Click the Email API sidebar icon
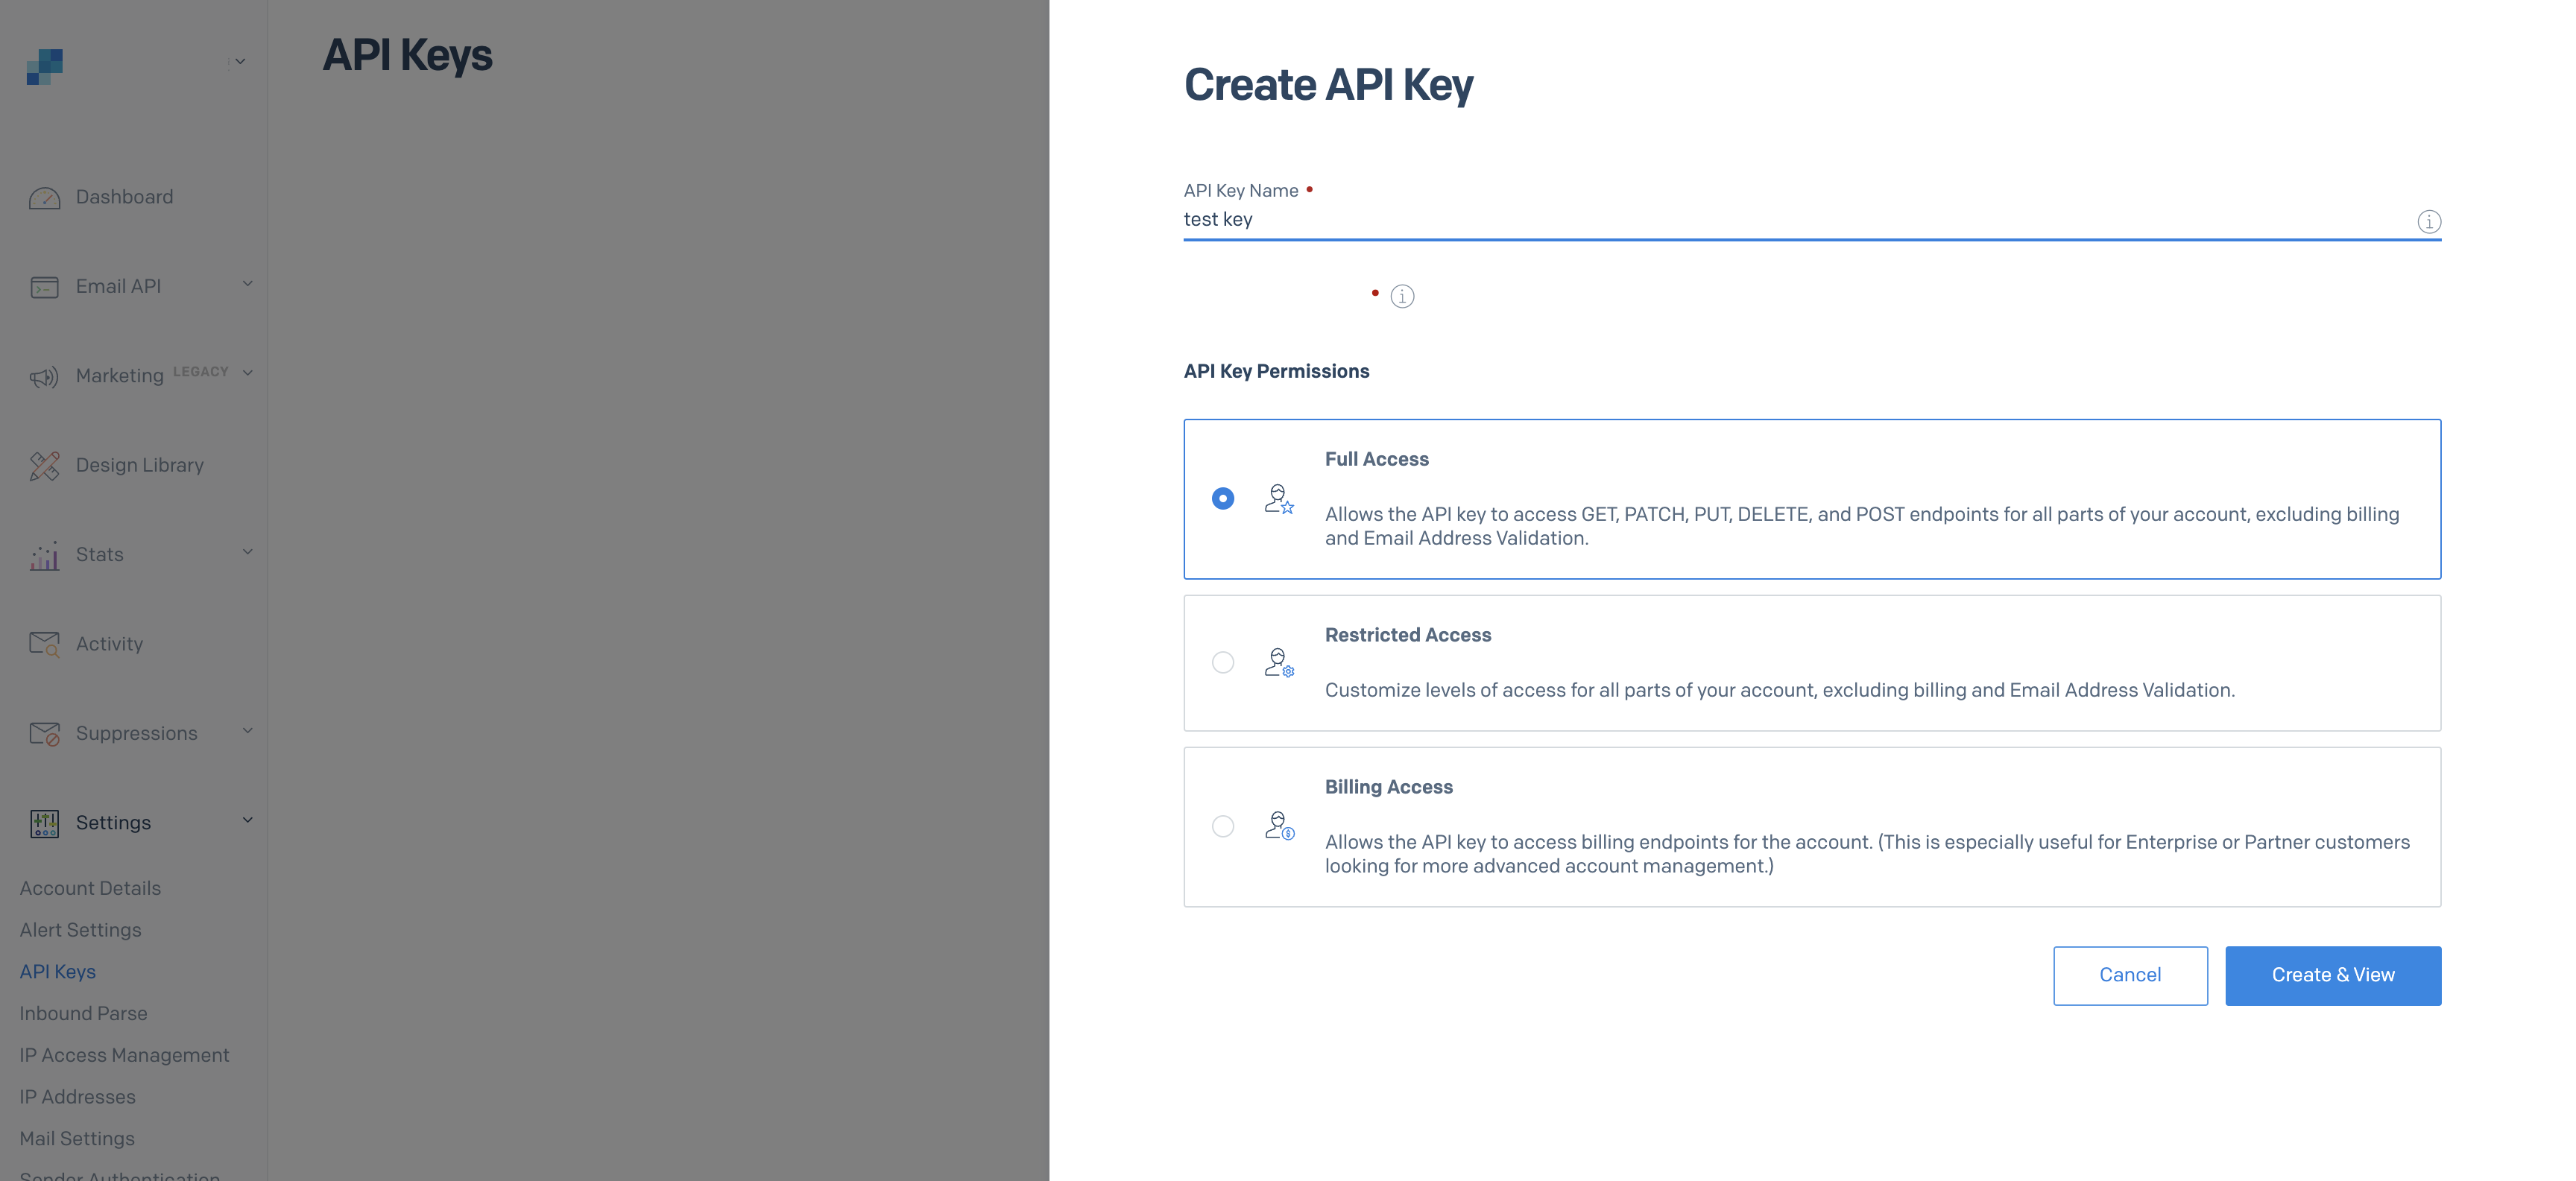The image size is (2576, 1181). click(x=44, y=287)
